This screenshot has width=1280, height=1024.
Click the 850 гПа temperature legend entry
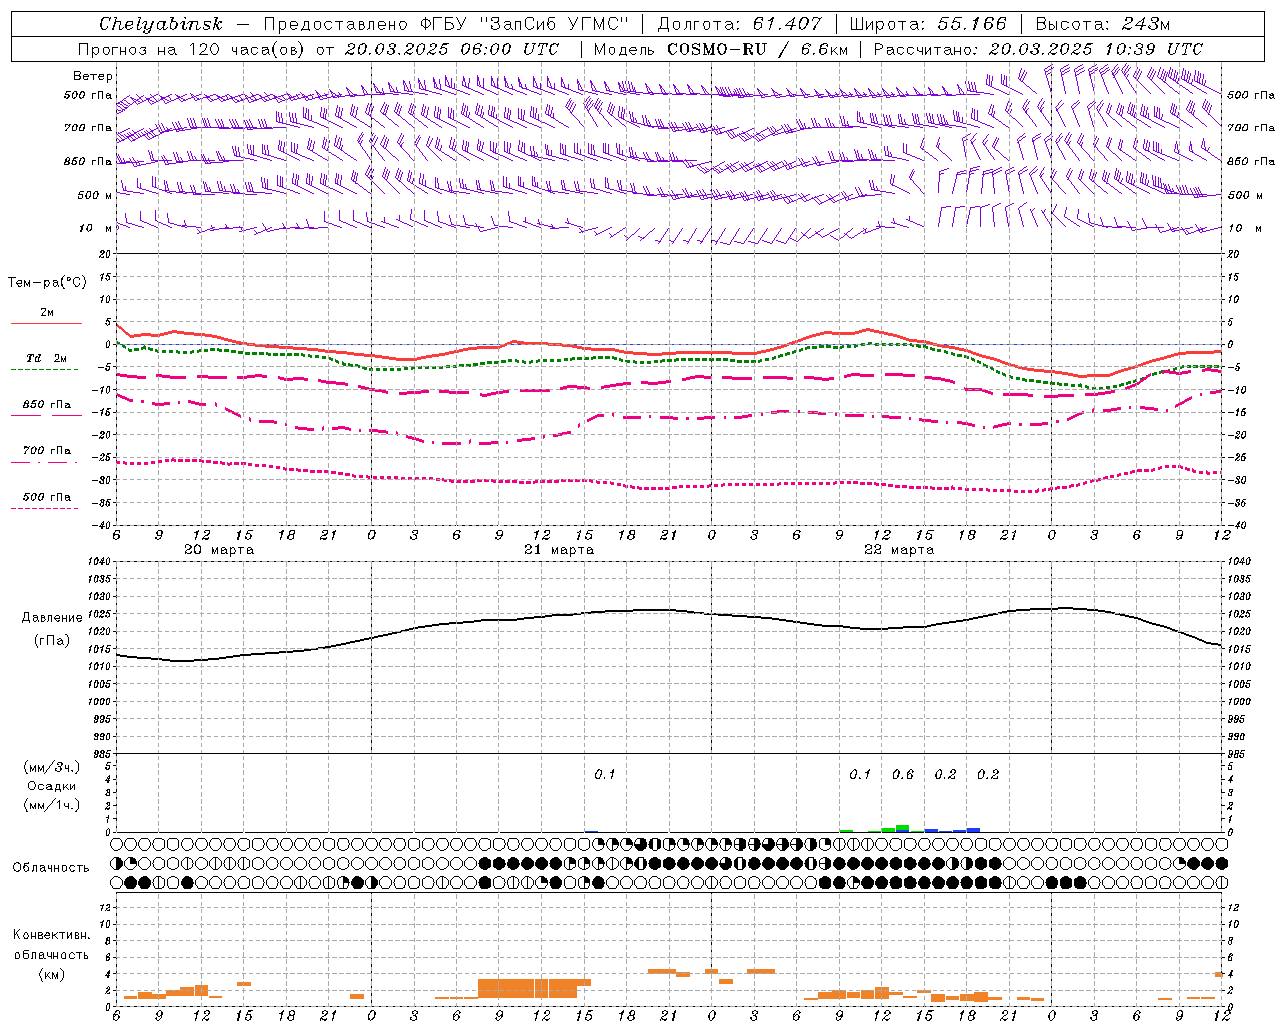click(47, 405)
